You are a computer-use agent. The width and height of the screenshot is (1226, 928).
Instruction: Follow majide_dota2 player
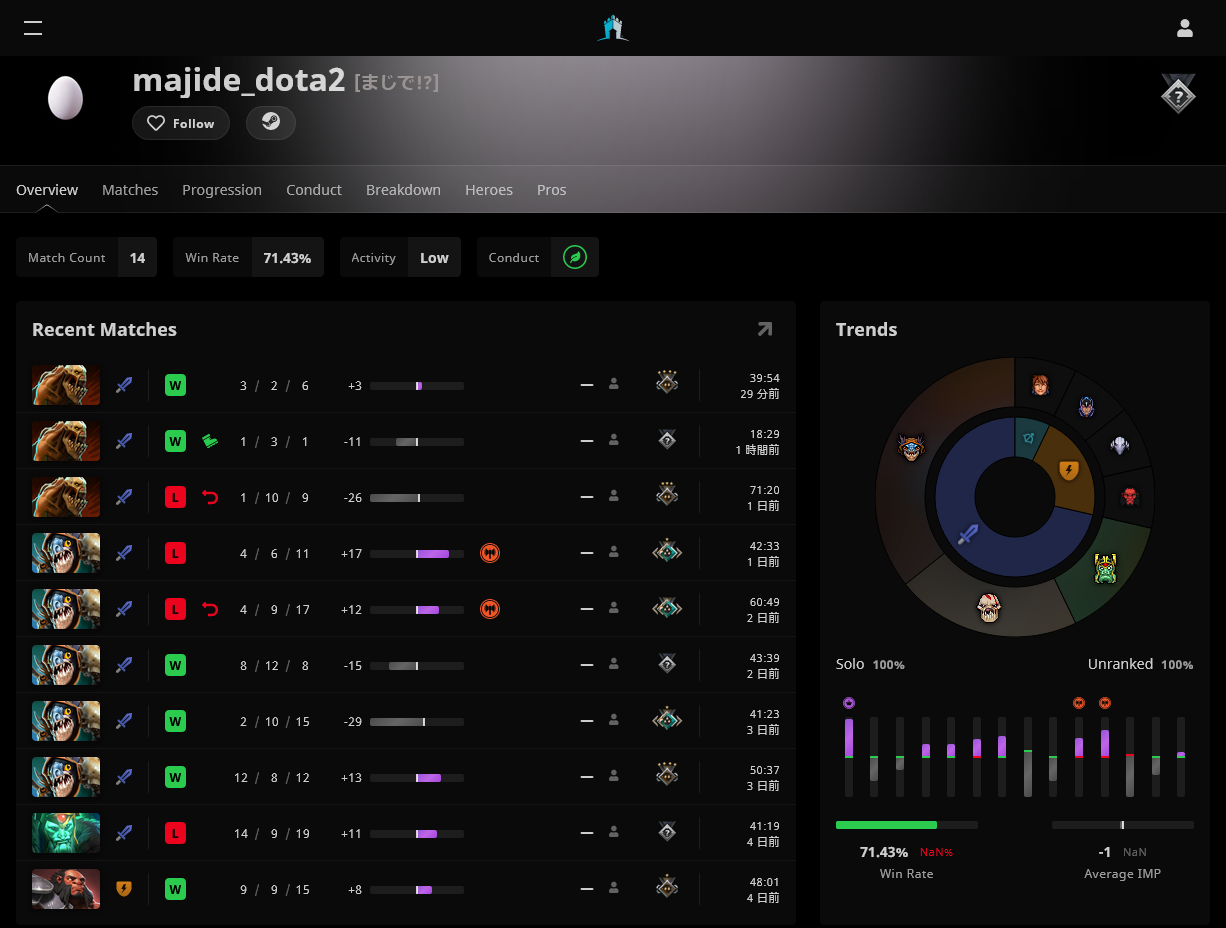(x=181, y=123)
